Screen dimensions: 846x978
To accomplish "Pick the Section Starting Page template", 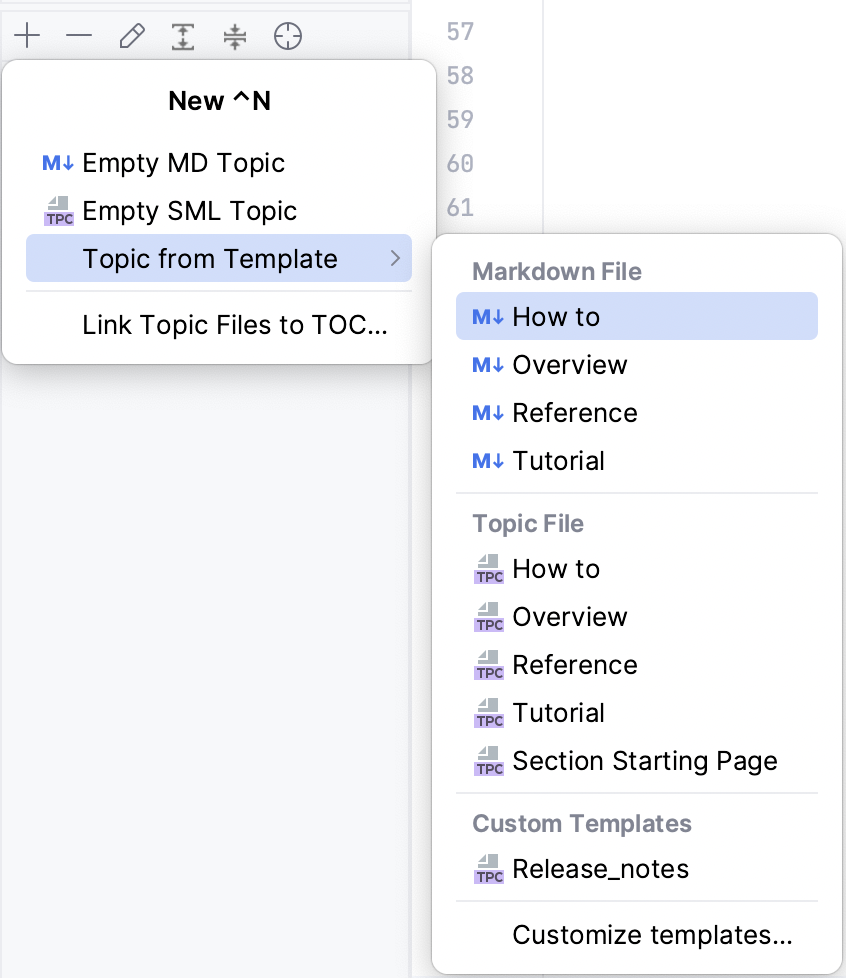I will [645, 761].
